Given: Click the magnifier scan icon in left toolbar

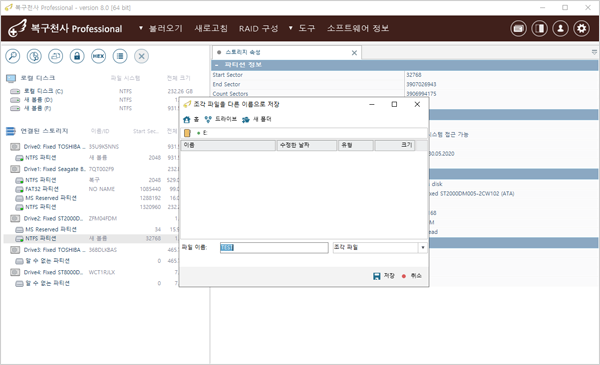Looking at the screenshot, I should pyautogui.click(x=13, y=56).
